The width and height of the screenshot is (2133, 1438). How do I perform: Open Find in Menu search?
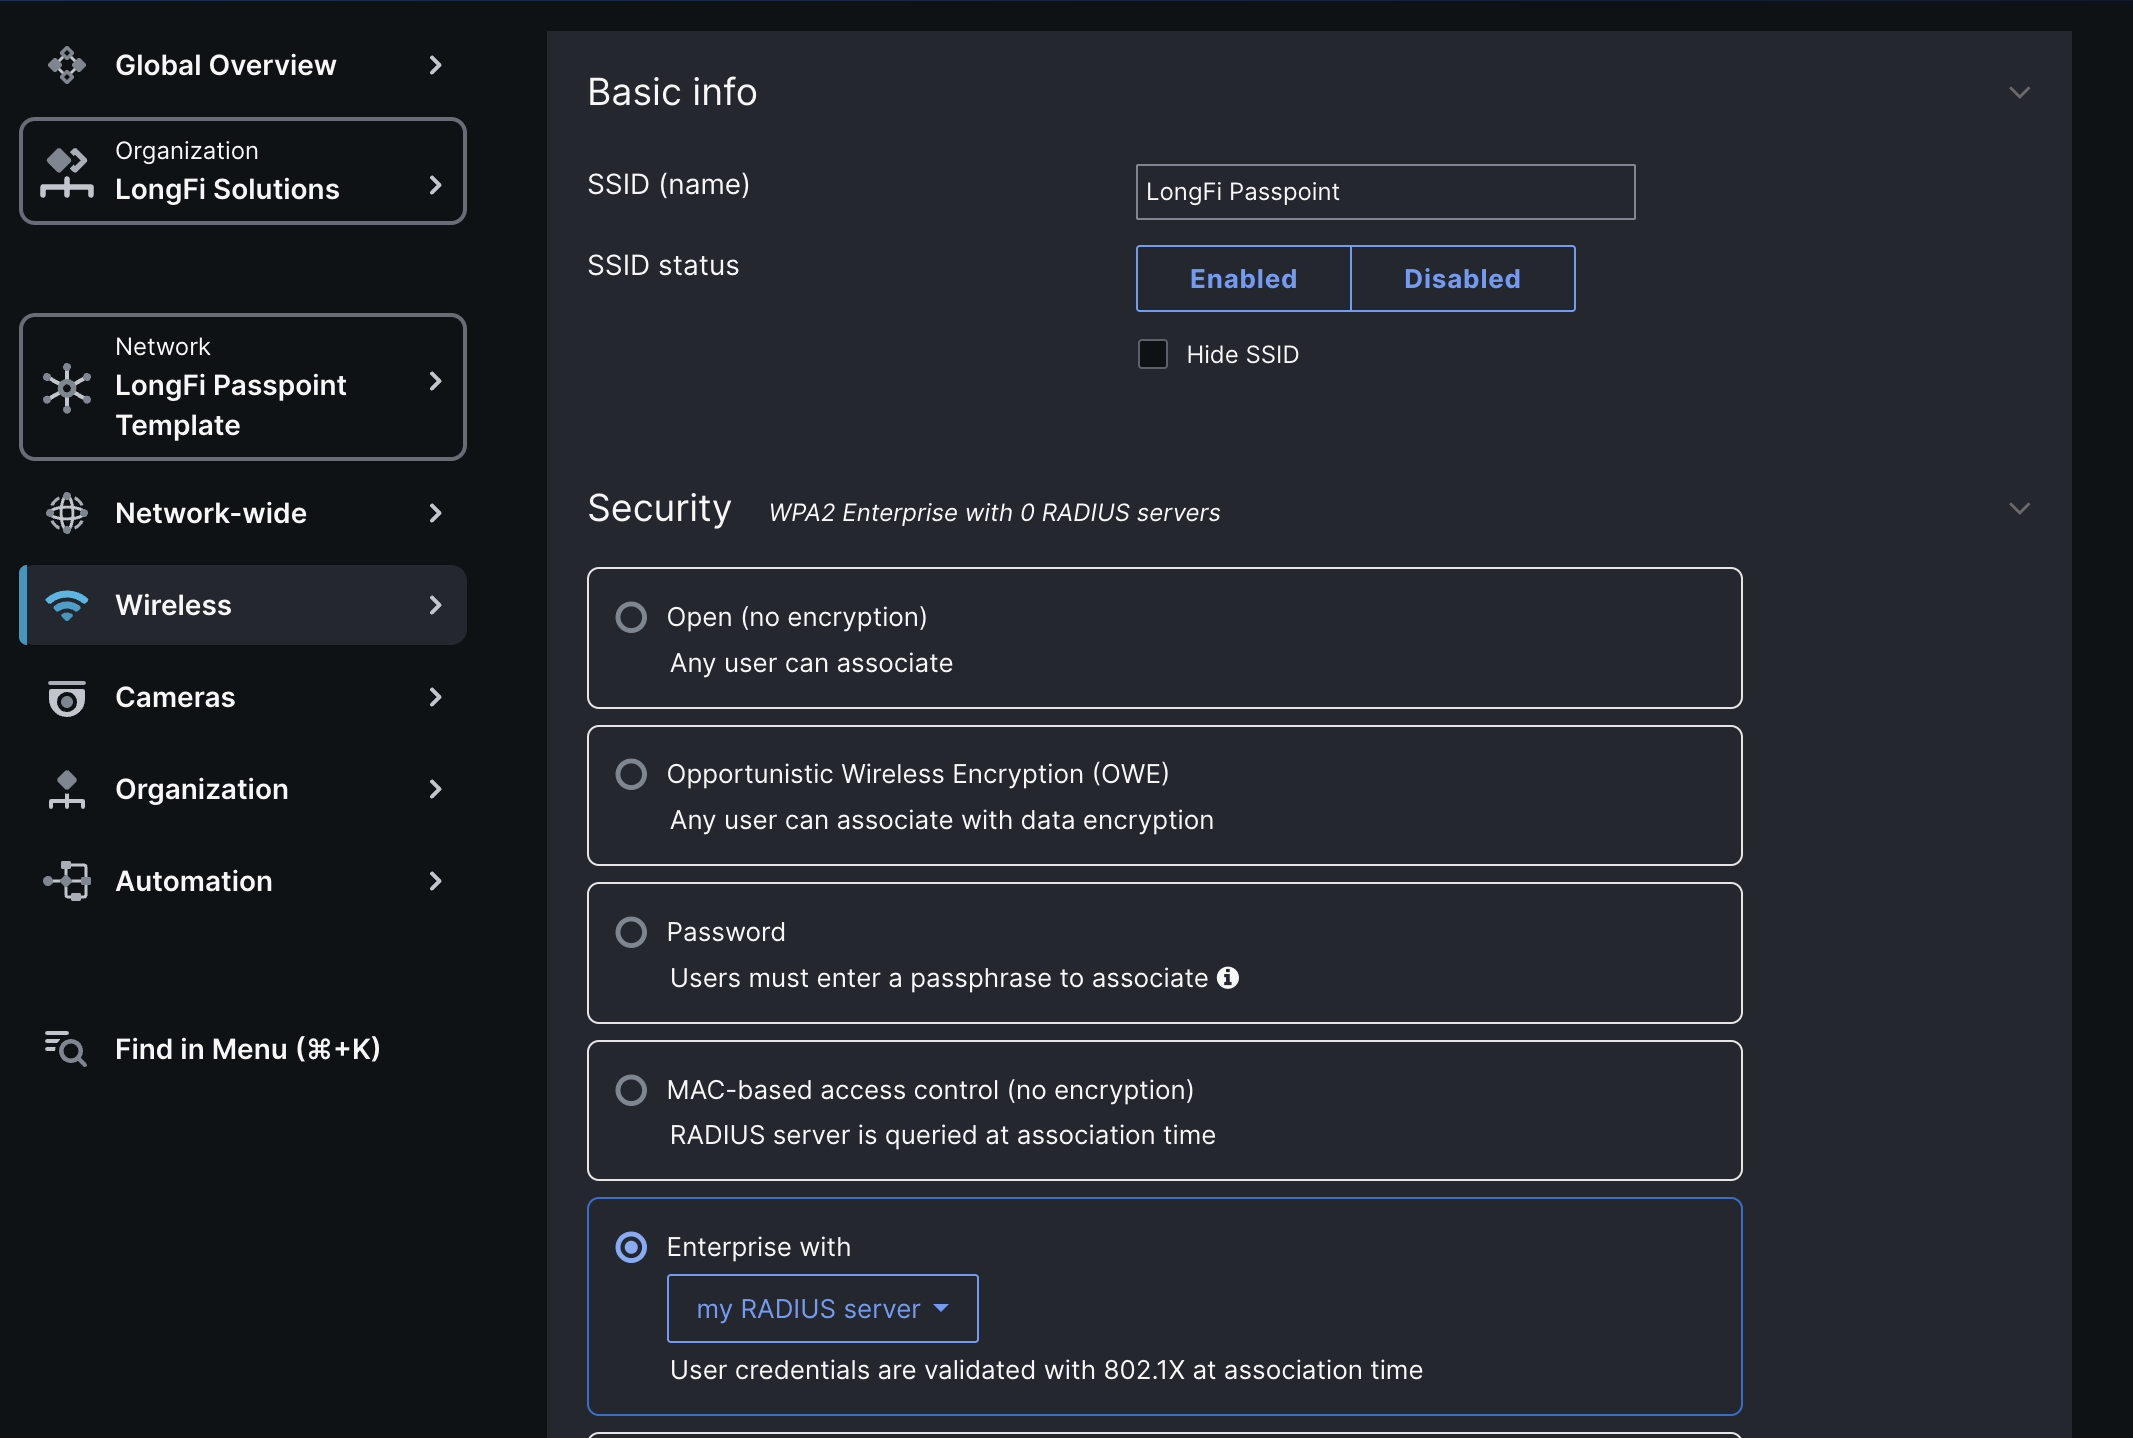coord(243,1049)
